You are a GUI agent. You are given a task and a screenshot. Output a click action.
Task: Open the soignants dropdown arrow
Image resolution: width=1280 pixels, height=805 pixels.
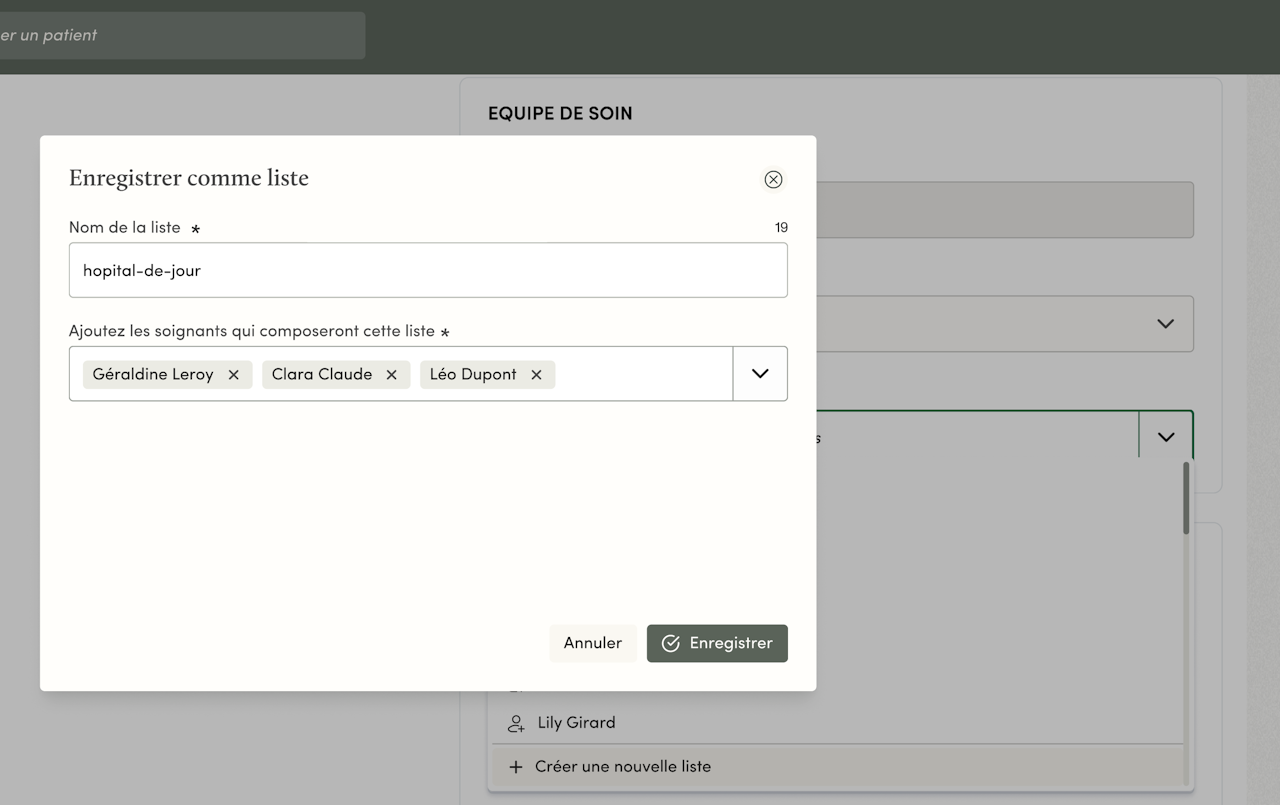point(760,374)
